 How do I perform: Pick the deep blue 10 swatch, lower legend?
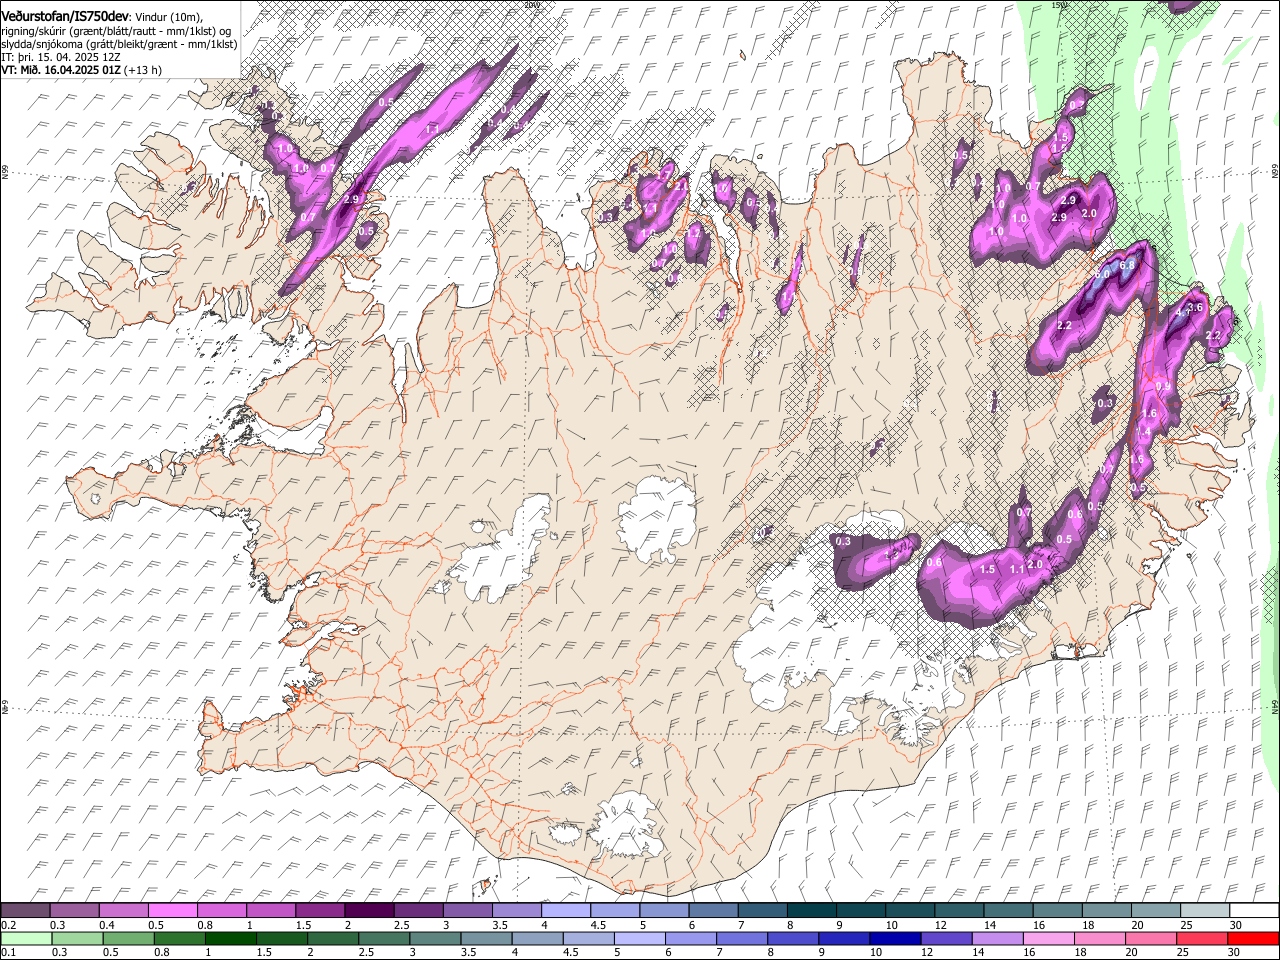point(895,938)
